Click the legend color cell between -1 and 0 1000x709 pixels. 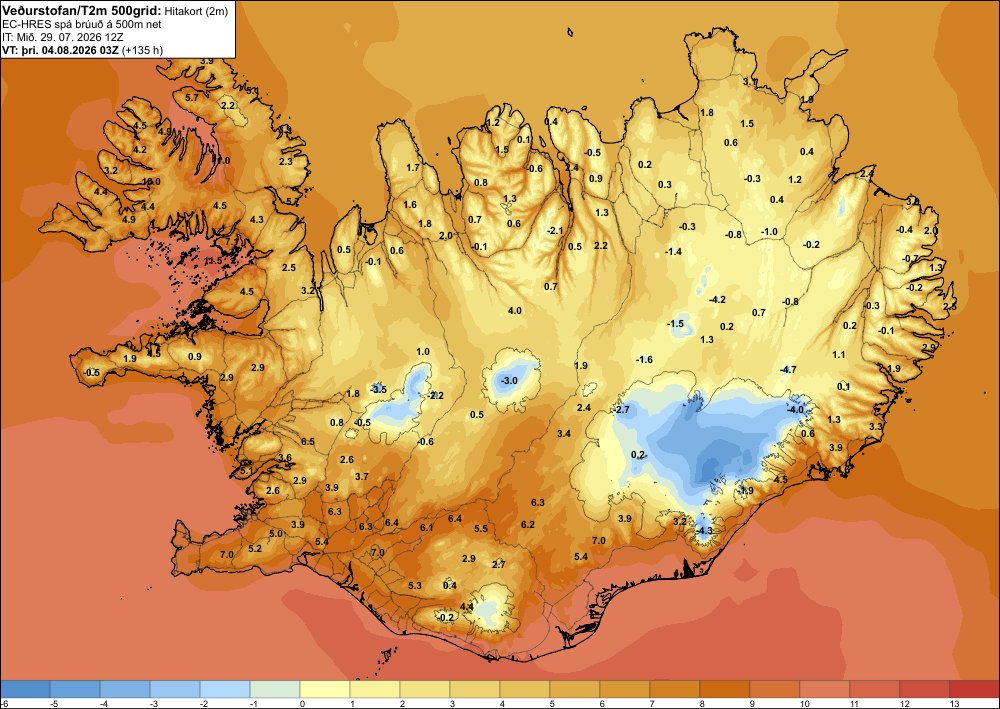point(275,689)
